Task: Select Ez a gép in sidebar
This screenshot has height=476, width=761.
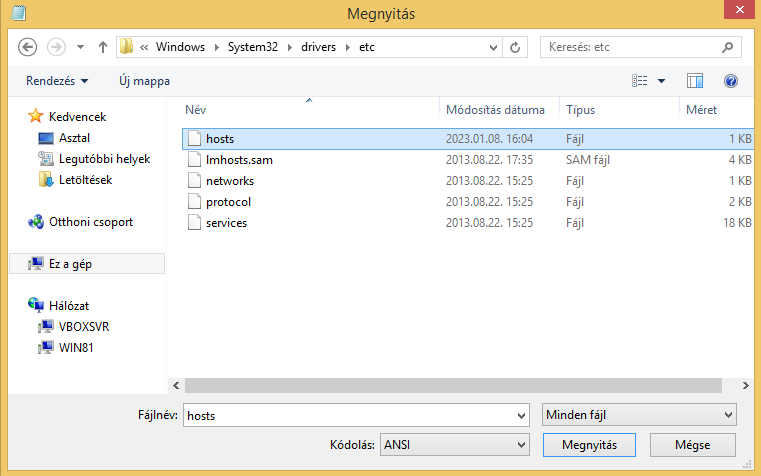Action: coord(72,264)
